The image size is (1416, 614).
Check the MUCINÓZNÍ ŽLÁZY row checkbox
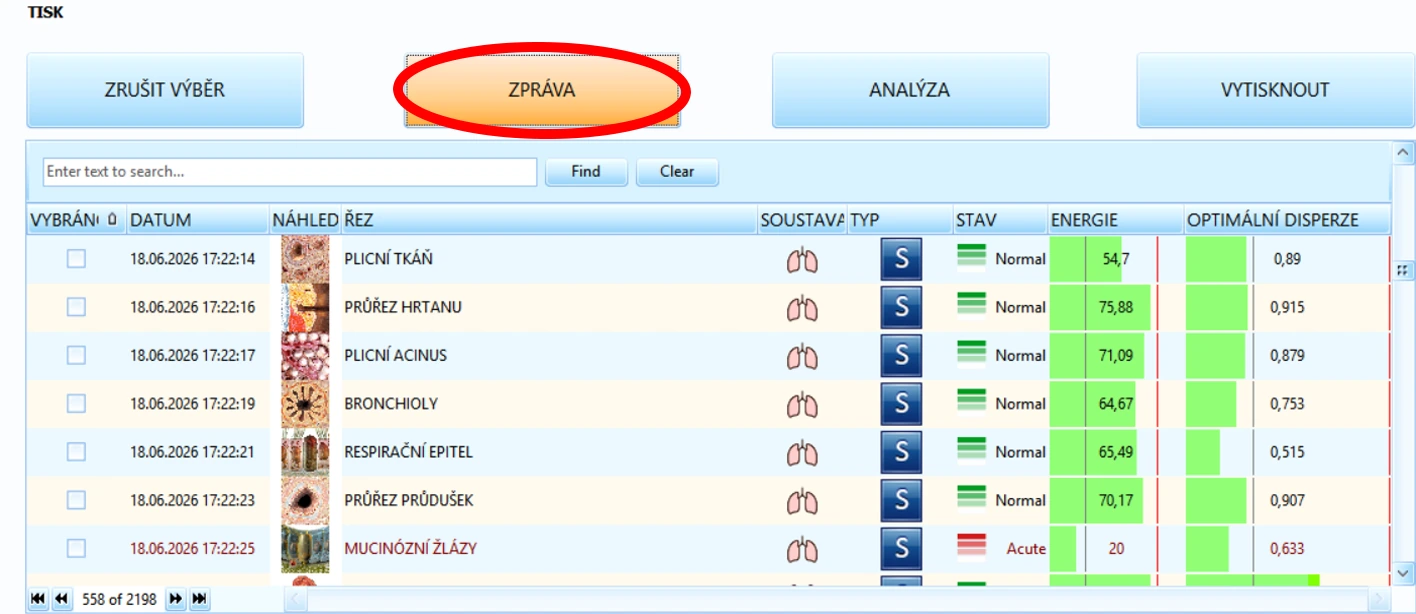click(76, 548)
